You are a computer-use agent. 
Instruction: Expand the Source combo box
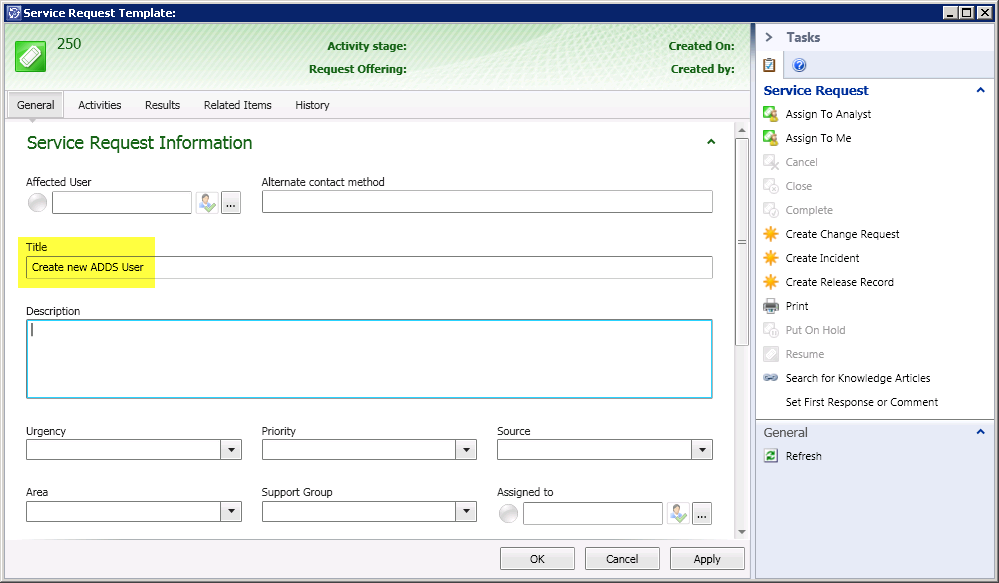[x=703, y=450]
